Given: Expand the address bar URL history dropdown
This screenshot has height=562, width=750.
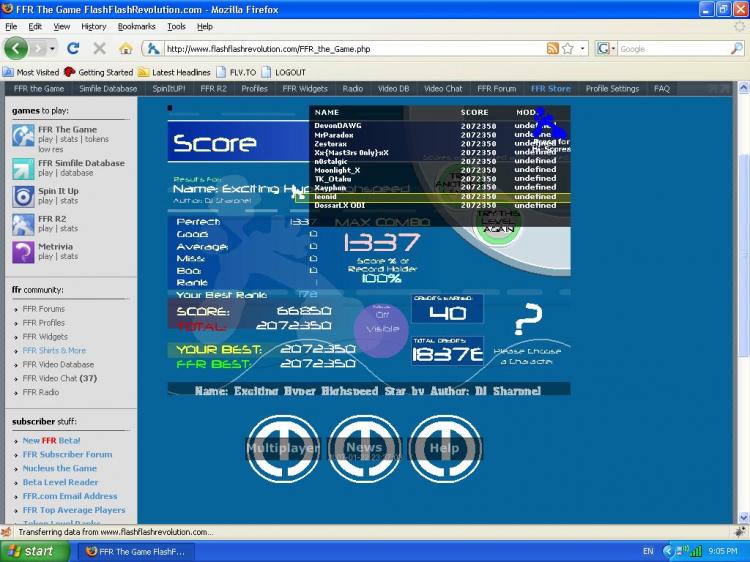Looking at the screenshot, I should pos(582,48).
